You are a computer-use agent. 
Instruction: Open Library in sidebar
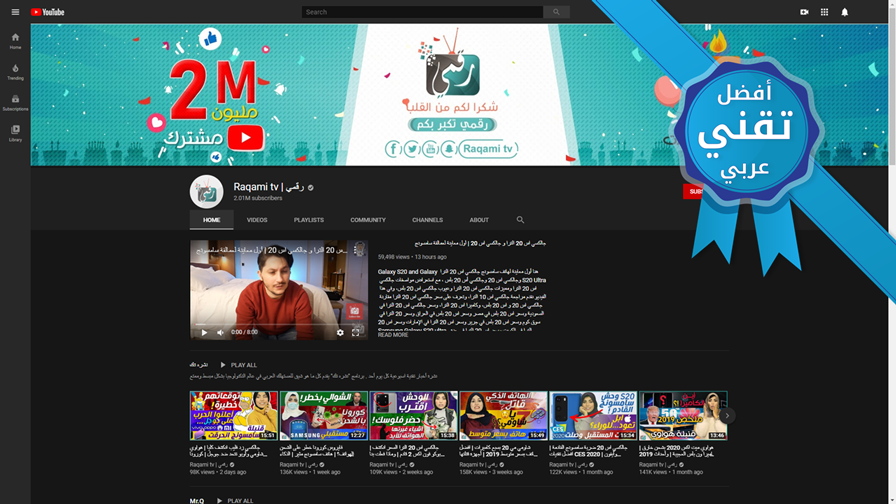[x=15, y=134]
